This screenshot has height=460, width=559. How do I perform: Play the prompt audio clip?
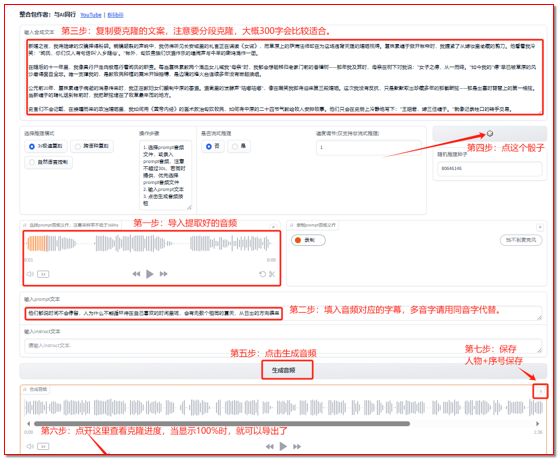pyautogui.click(x=150, y=274)
